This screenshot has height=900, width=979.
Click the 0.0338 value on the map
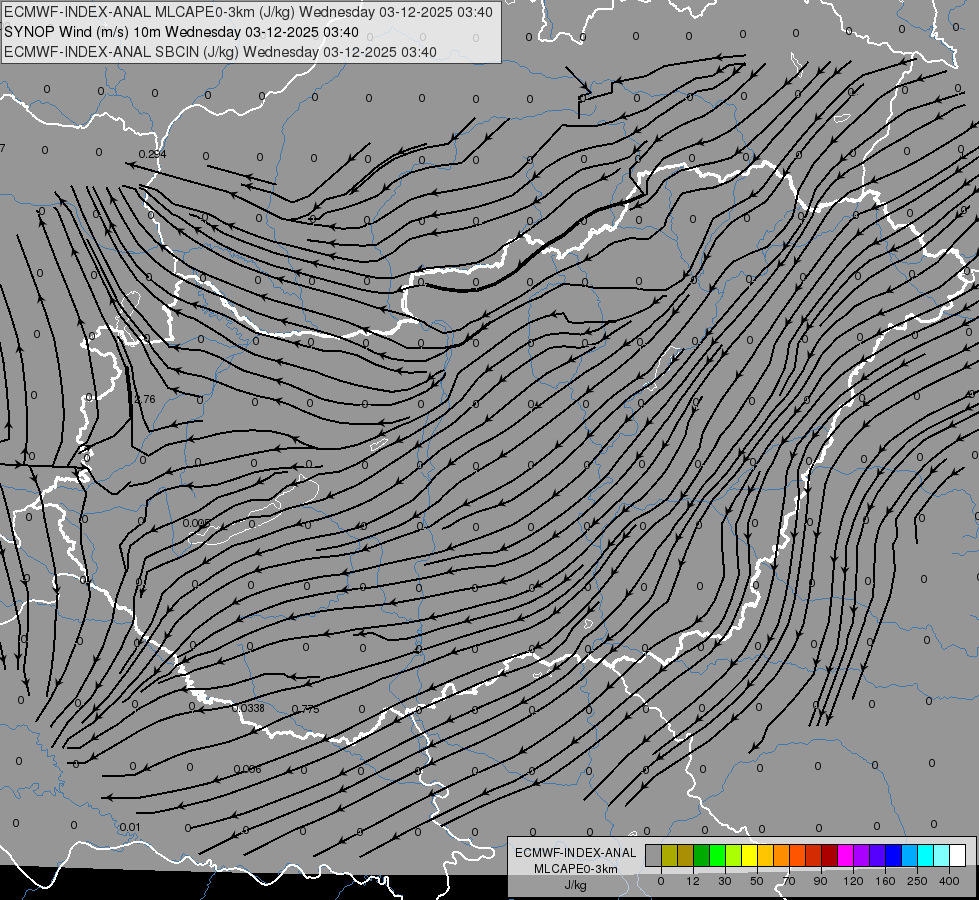click(x=248, y=708)
